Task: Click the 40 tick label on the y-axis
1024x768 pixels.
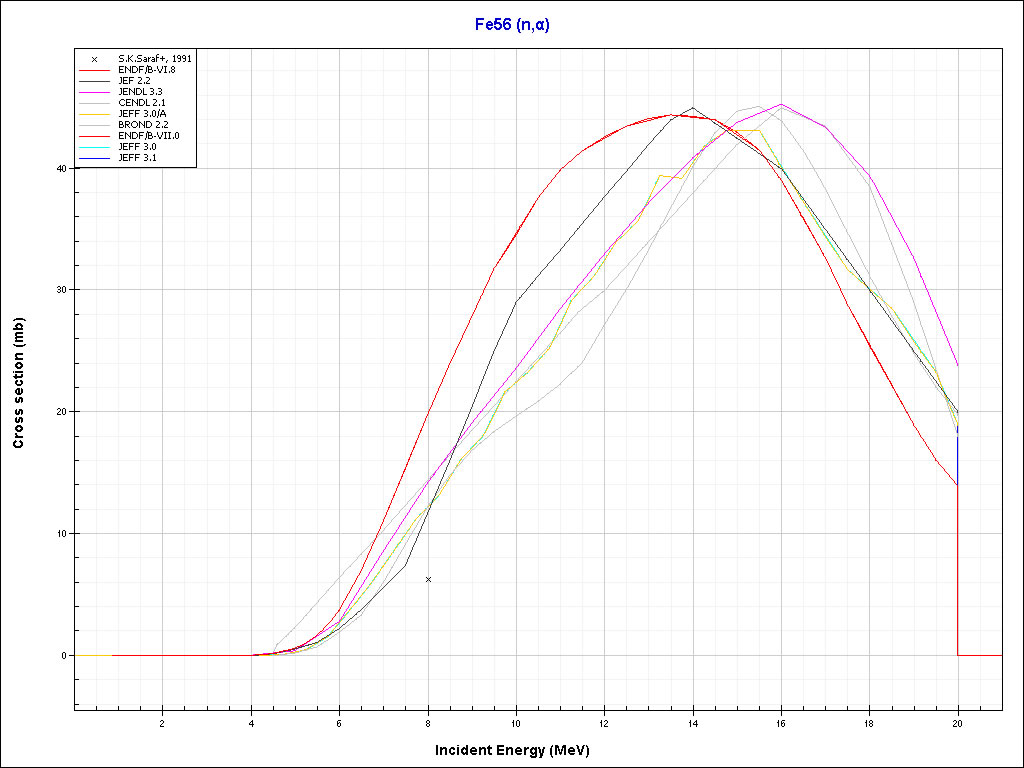Action: [x=61, y=168]
